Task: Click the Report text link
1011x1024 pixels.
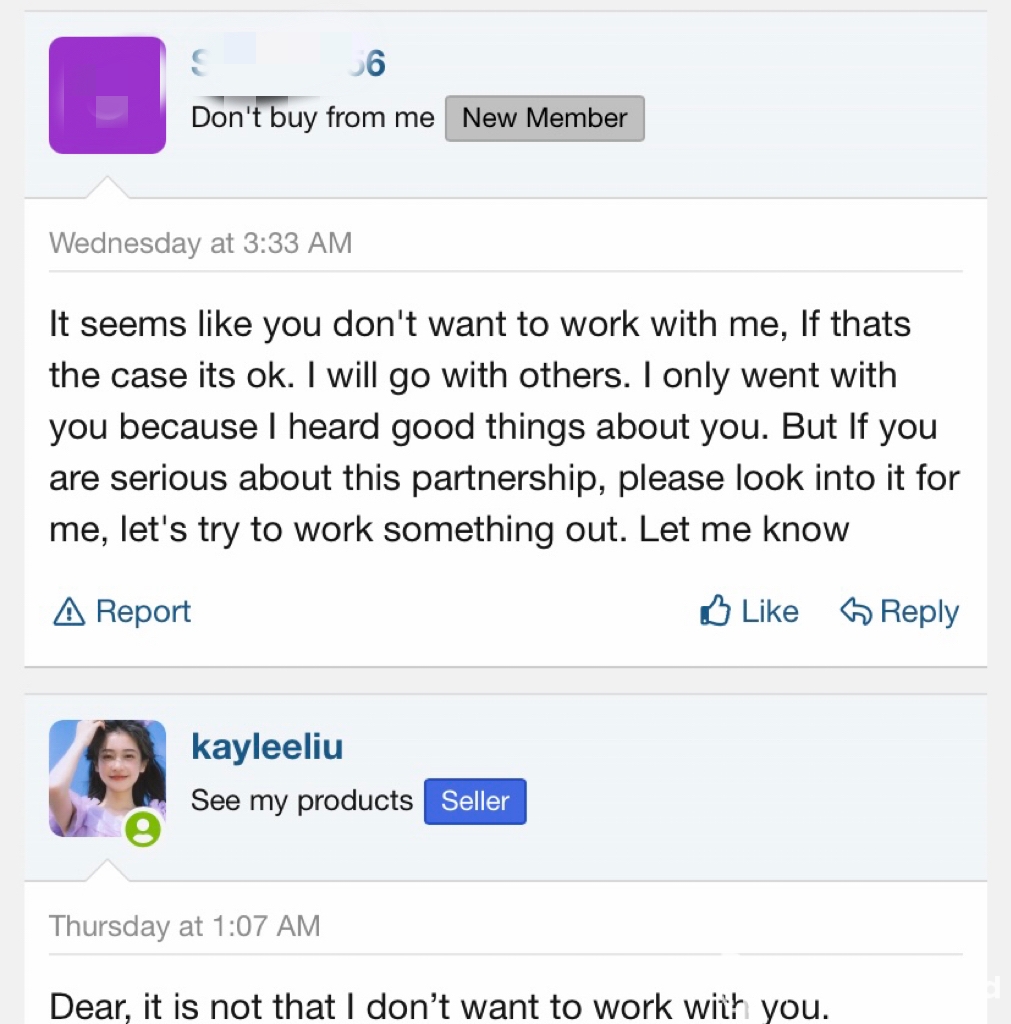Action: click(143, 612)
